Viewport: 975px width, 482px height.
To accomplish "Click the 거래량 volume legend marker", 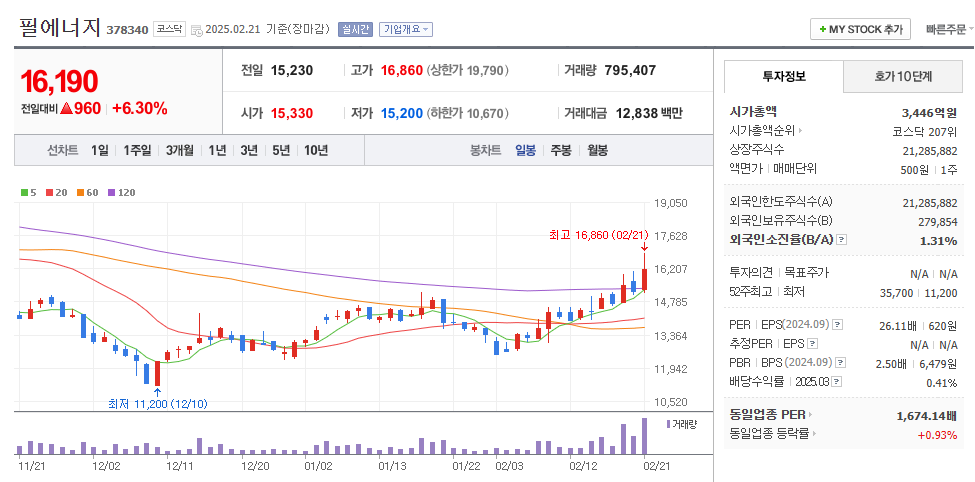I will tap(668, 424).
